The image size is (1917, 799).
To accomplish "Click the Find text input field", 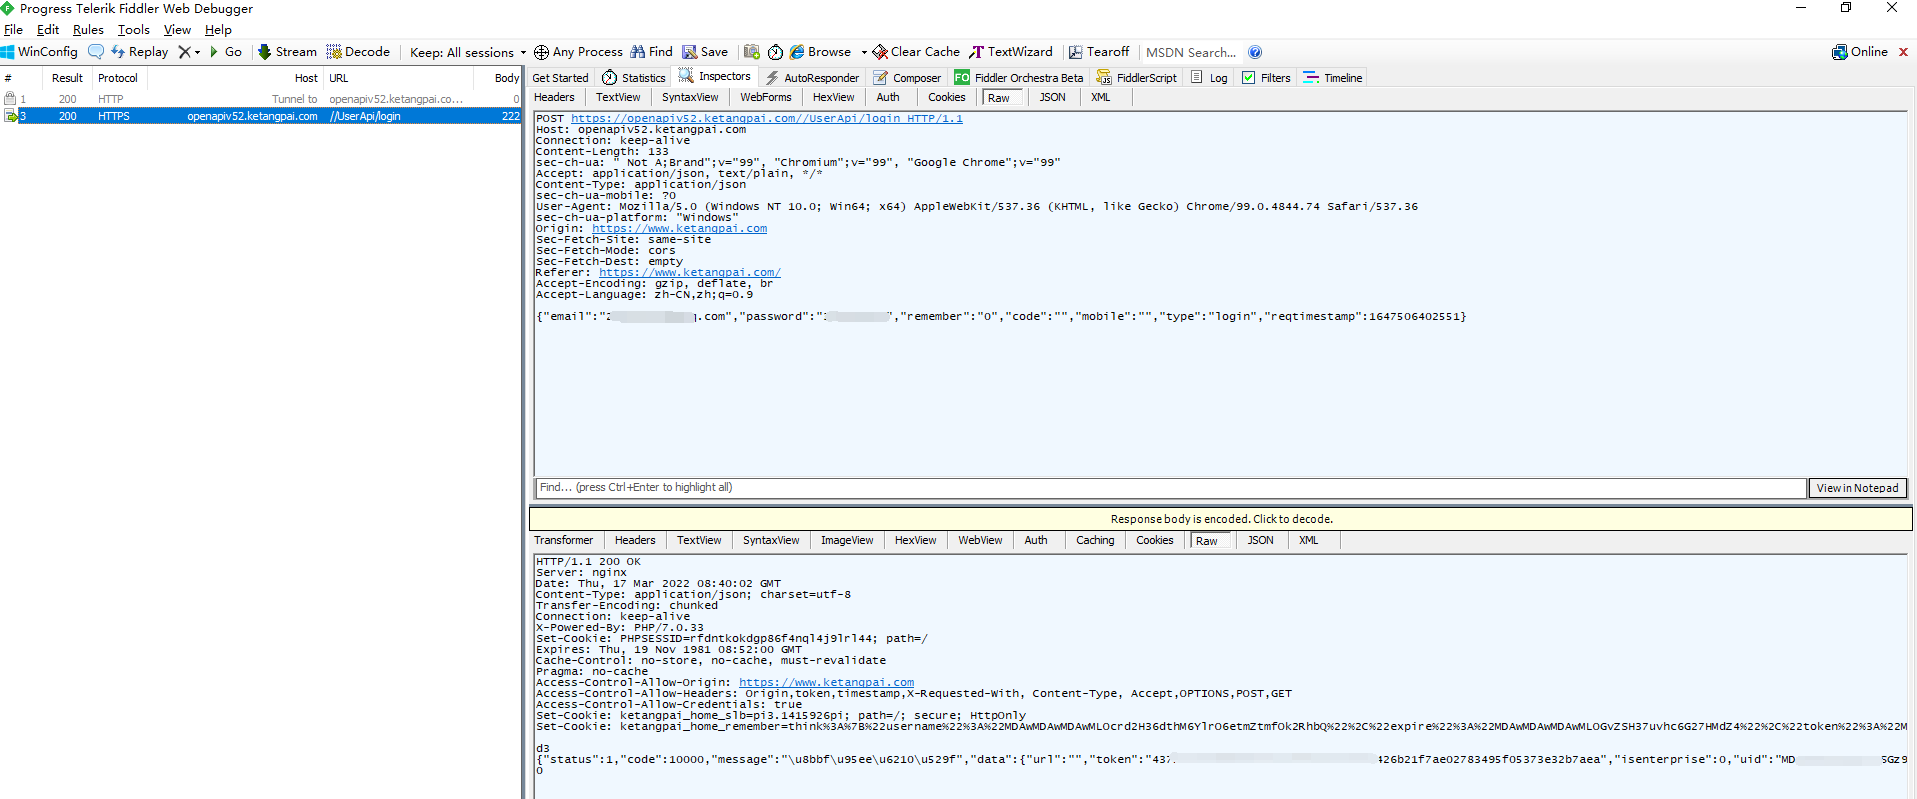I will 1170,488.
